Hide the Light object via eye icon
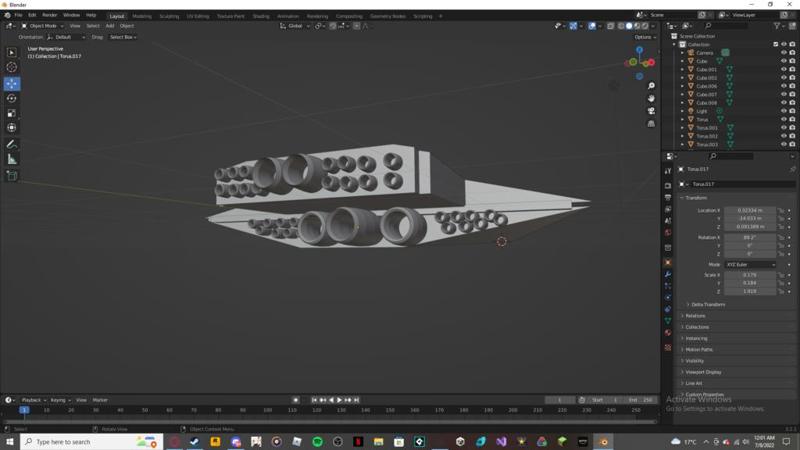The width and height of the screenshot is (800, 450). pyautogui.click(x=784, y=111)
